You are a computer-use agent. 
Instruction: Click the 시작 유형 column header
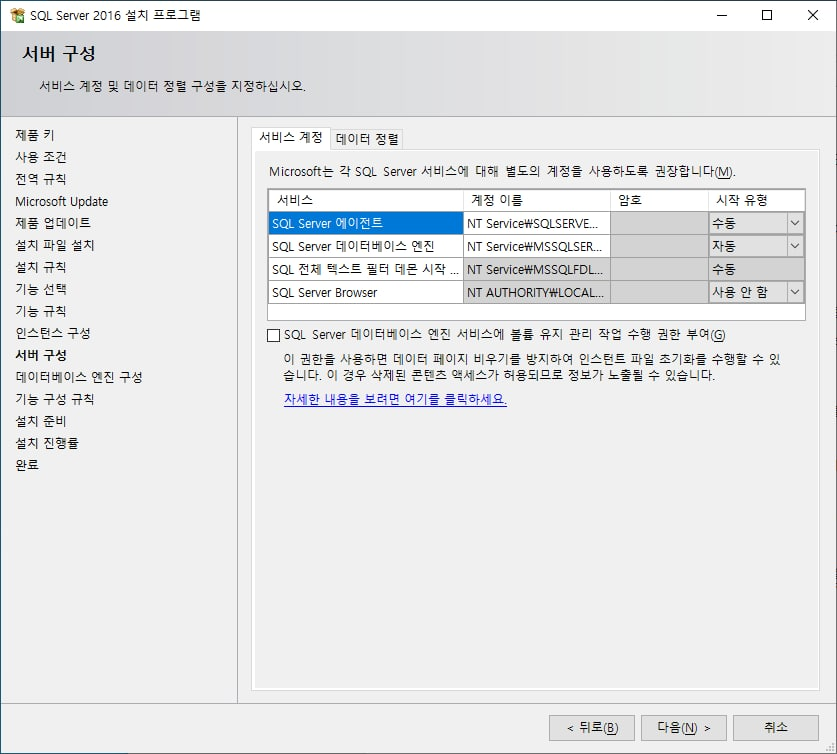pos(756,200)
